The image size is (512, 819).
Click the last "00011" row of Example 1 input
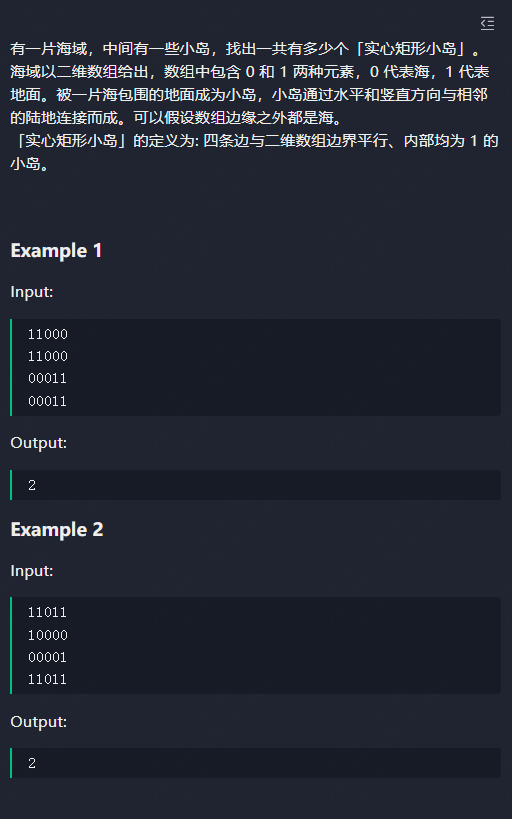click(x=48, y=401)
